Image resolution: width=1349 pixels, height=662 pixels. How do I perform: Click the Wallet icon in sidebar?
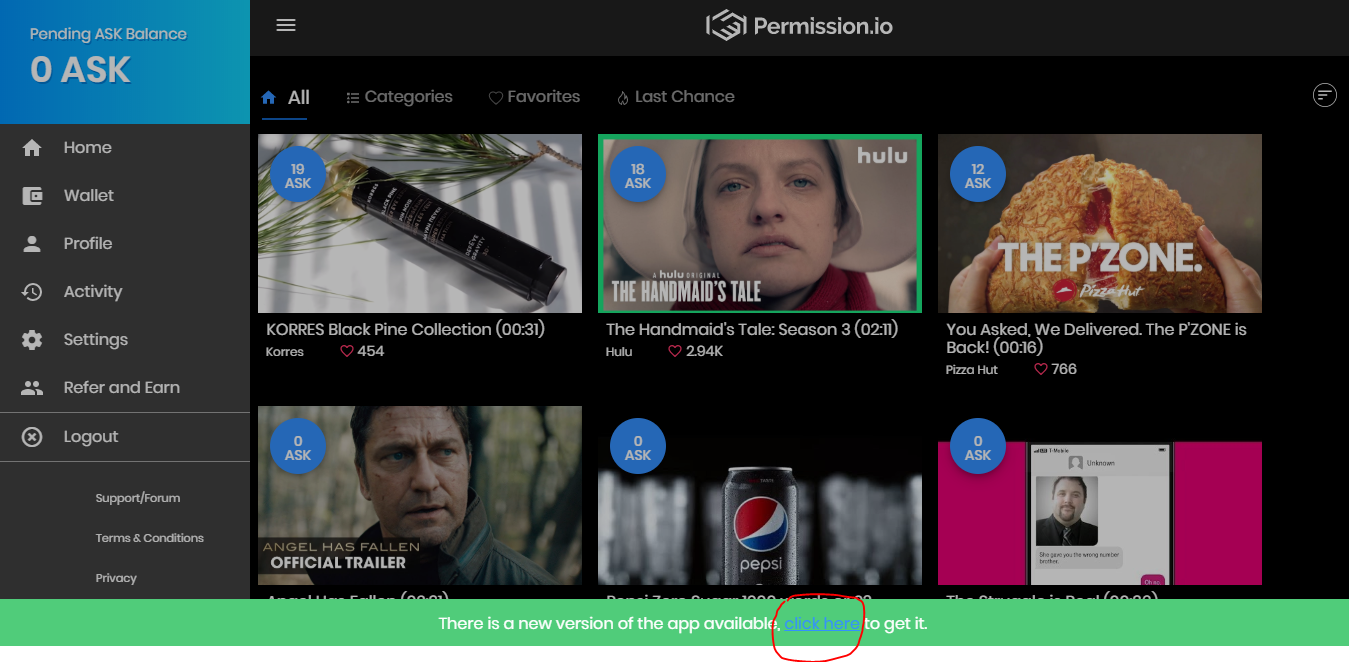point(32,196)
